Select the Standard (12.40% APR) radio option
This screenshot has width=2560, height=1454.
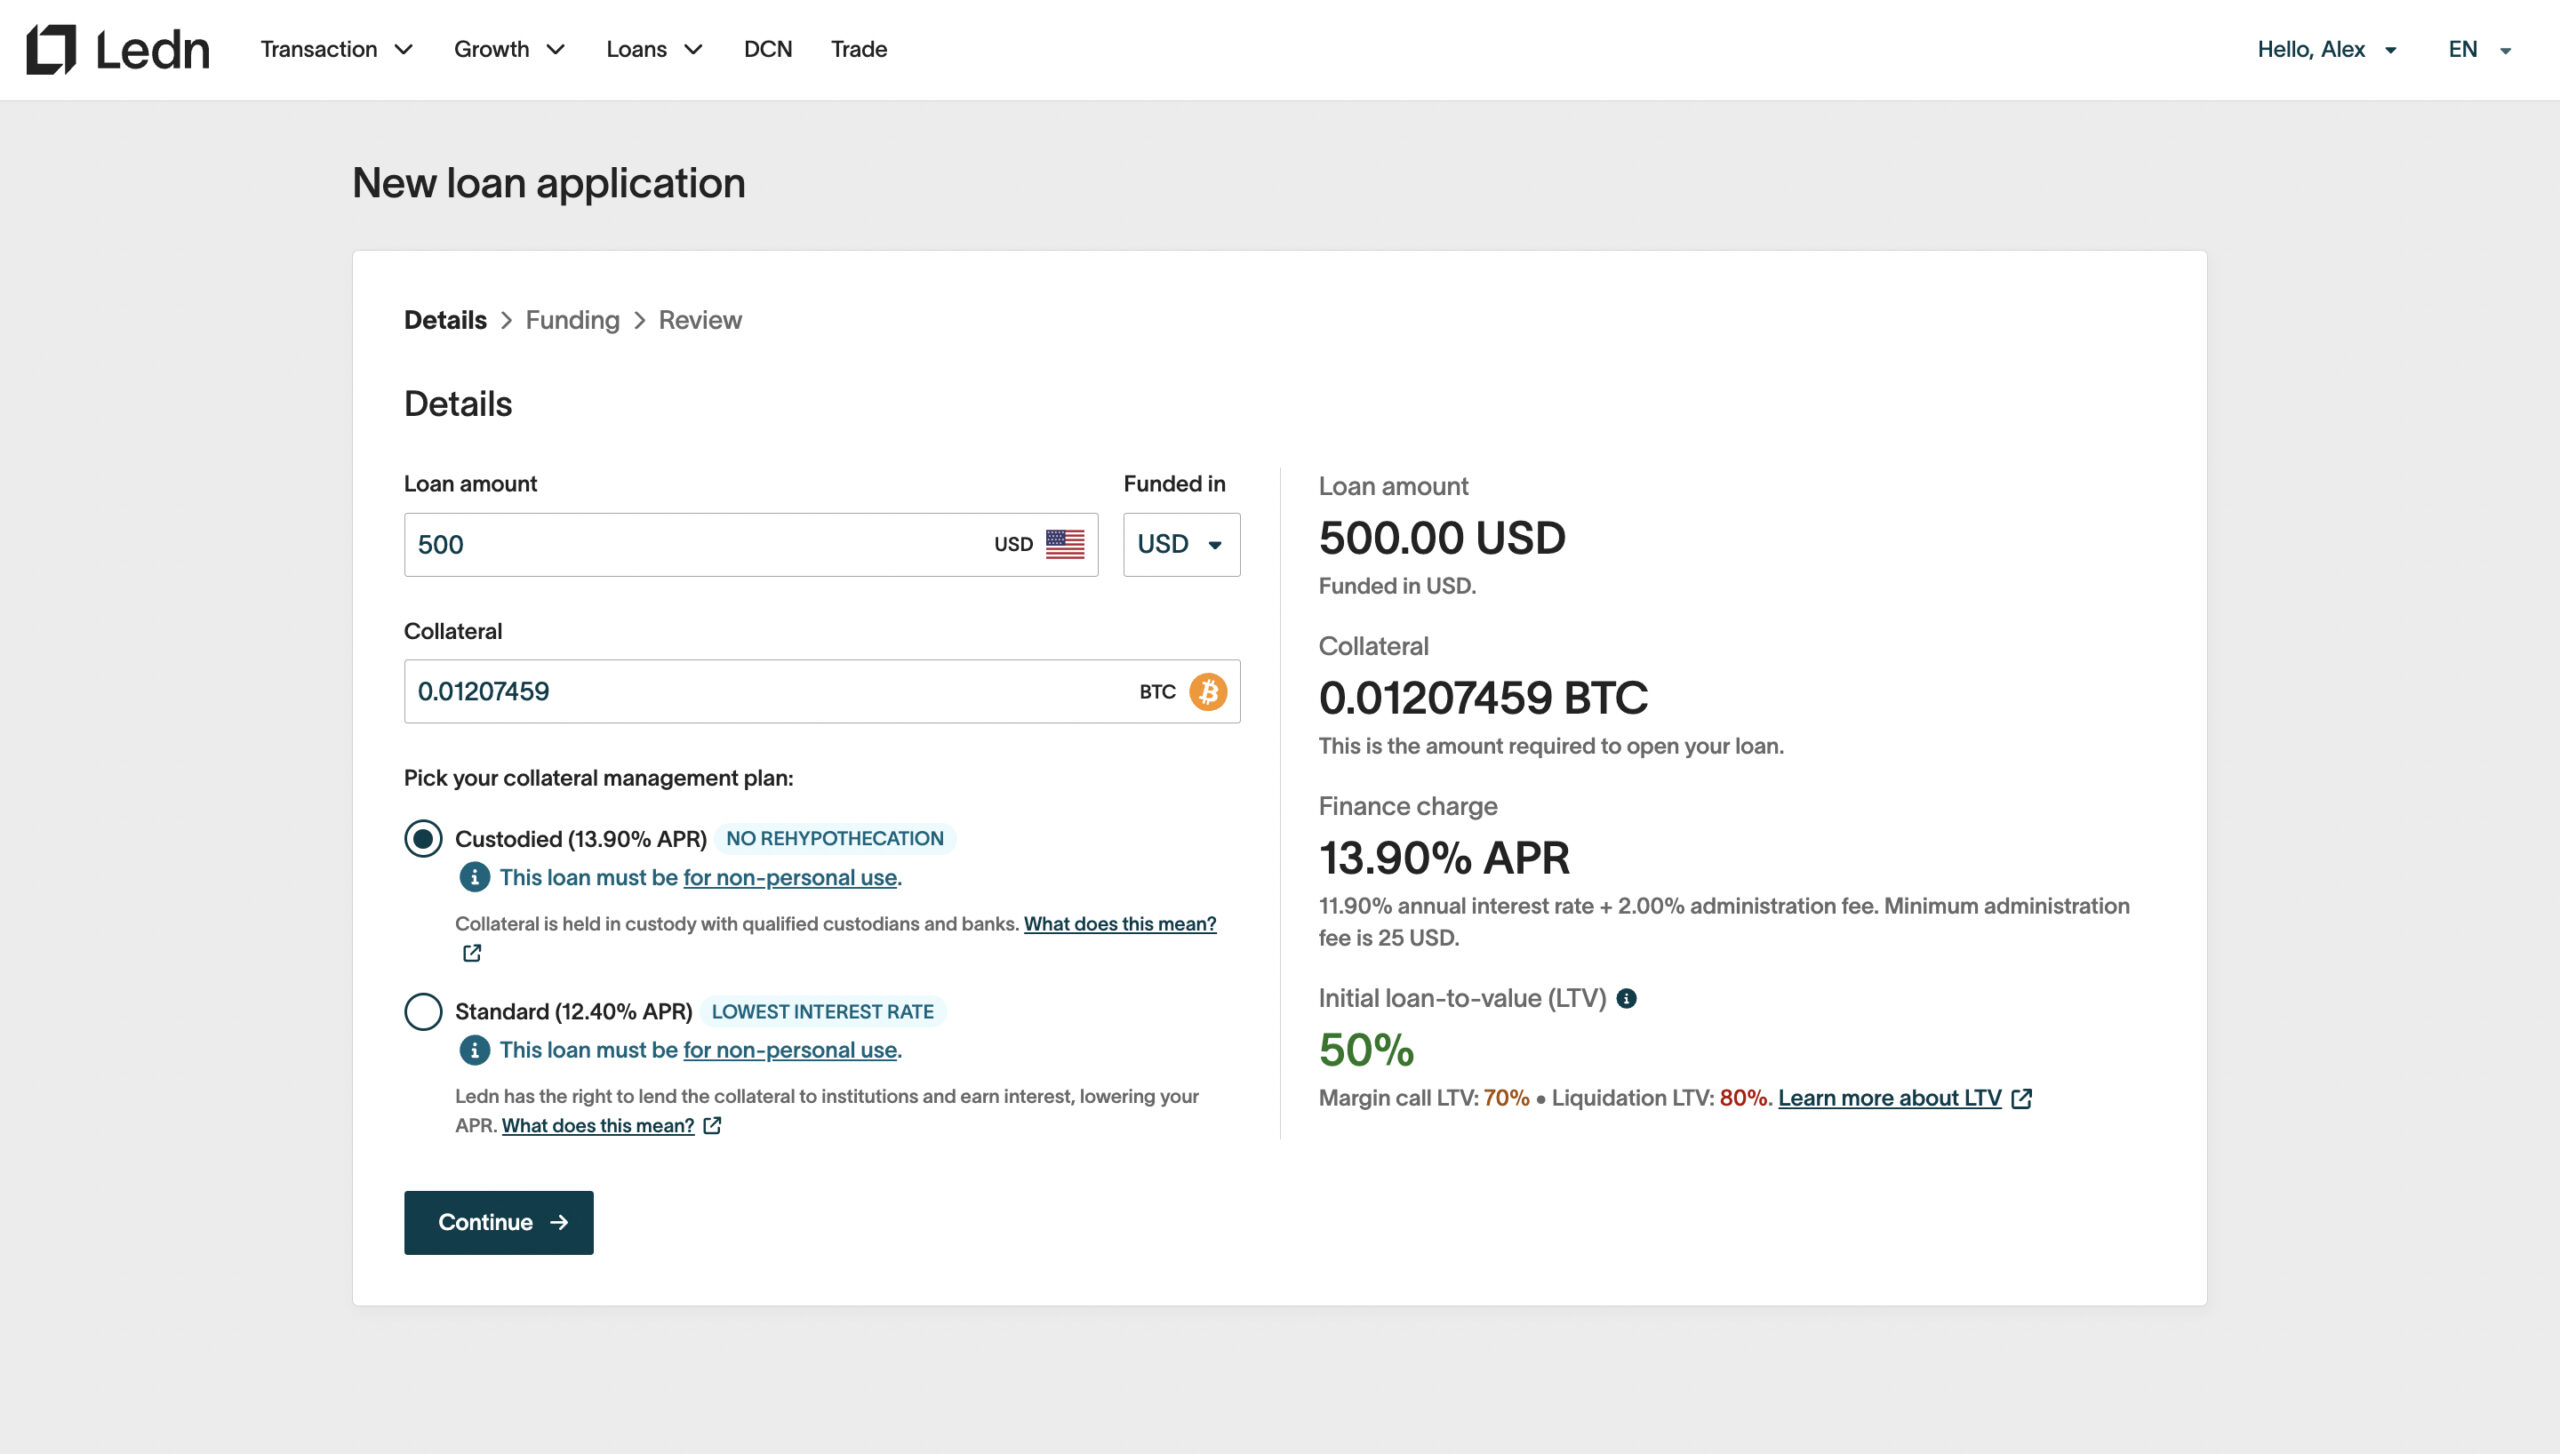[423, 1011]
